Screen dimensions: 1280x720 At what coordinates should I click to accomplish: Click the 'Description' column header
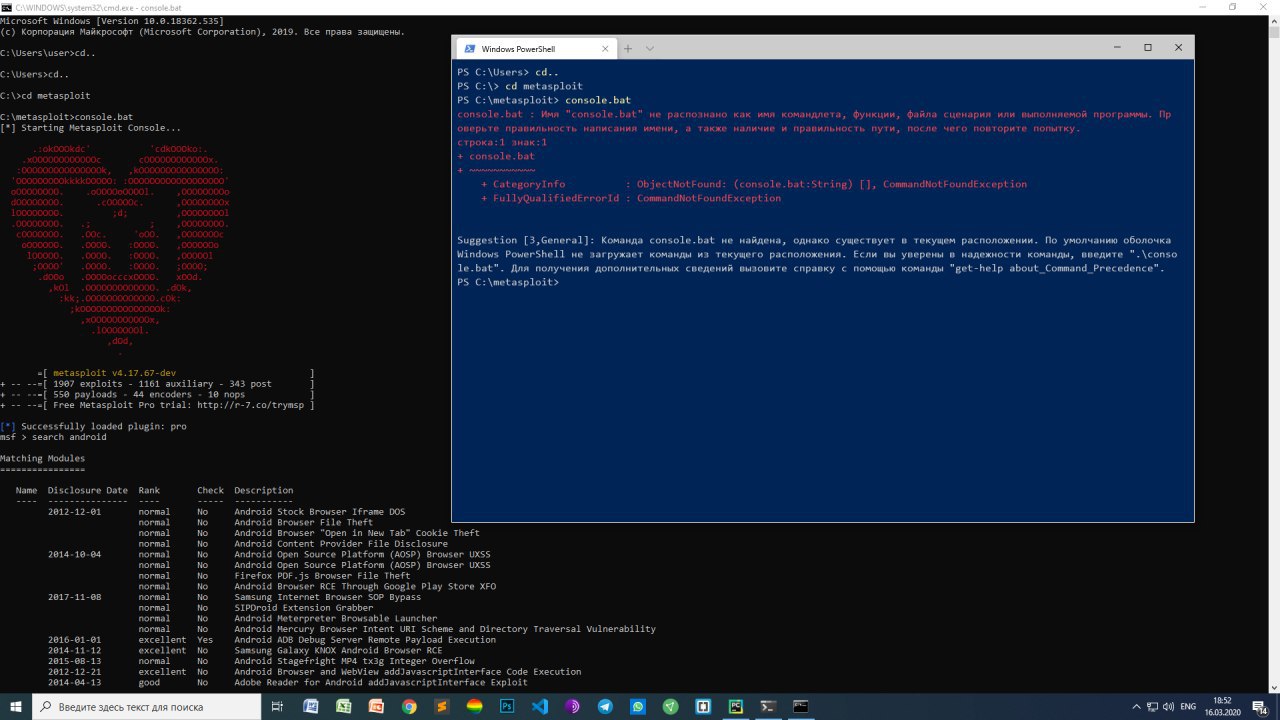[264, 490]
